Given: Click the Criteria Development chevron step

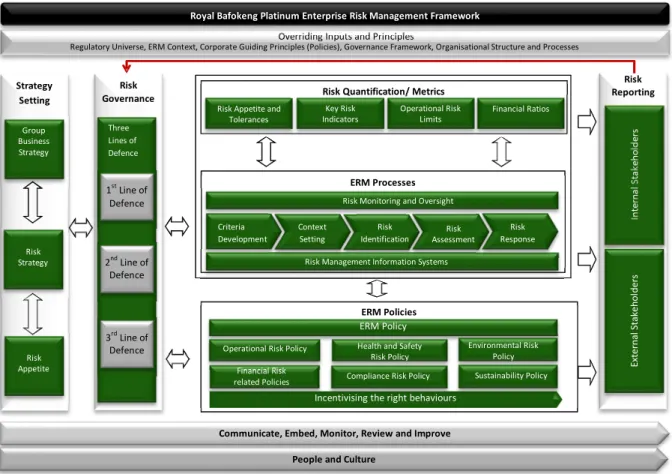Looking at the screenshot, I should tap(243, 233).
